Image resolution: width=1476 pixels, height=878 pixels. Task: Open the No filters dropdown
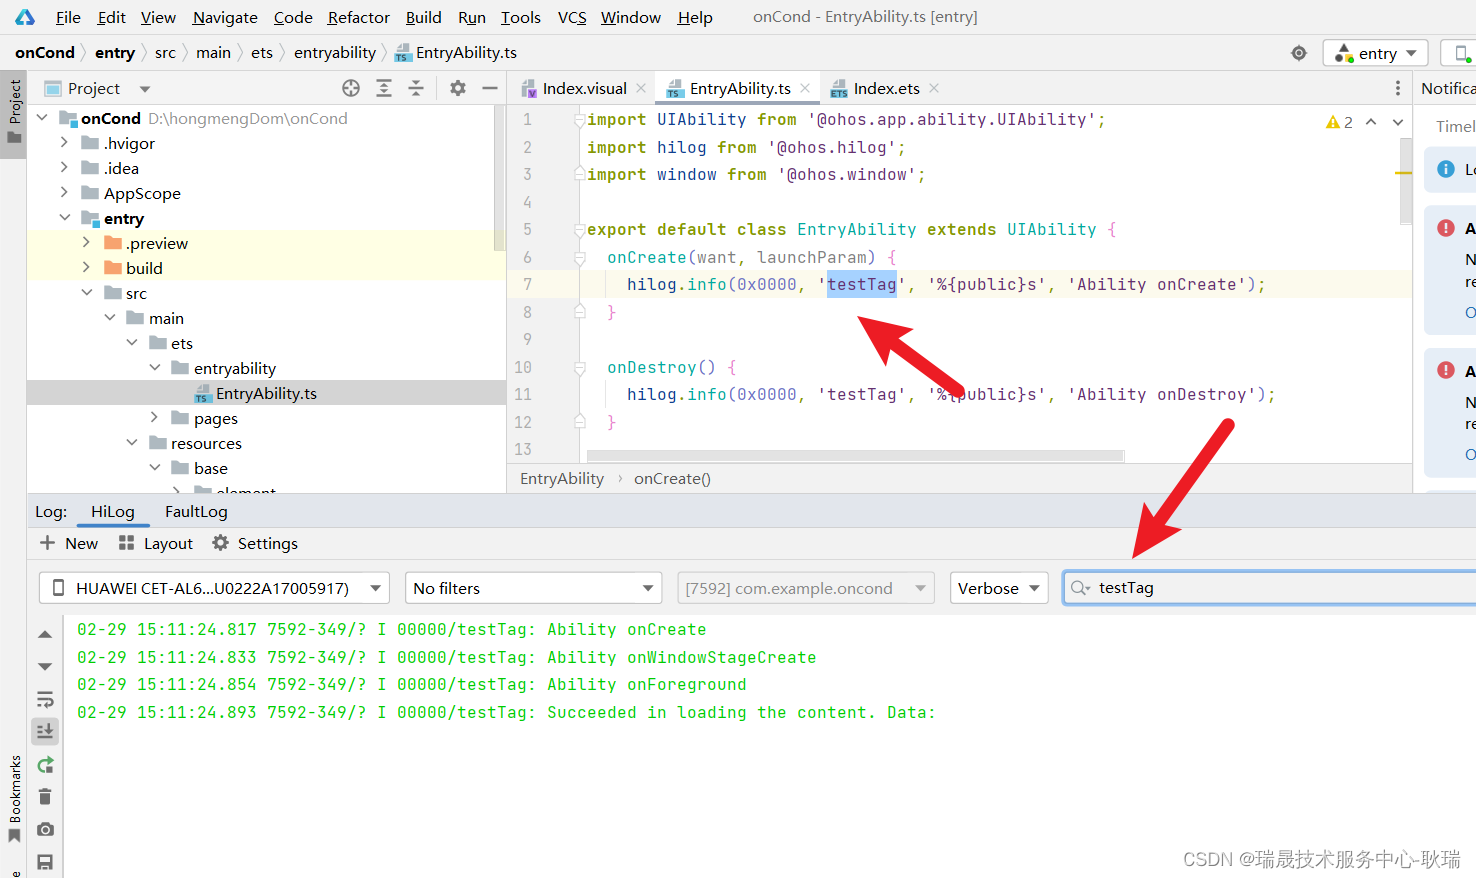coord(533,588)
